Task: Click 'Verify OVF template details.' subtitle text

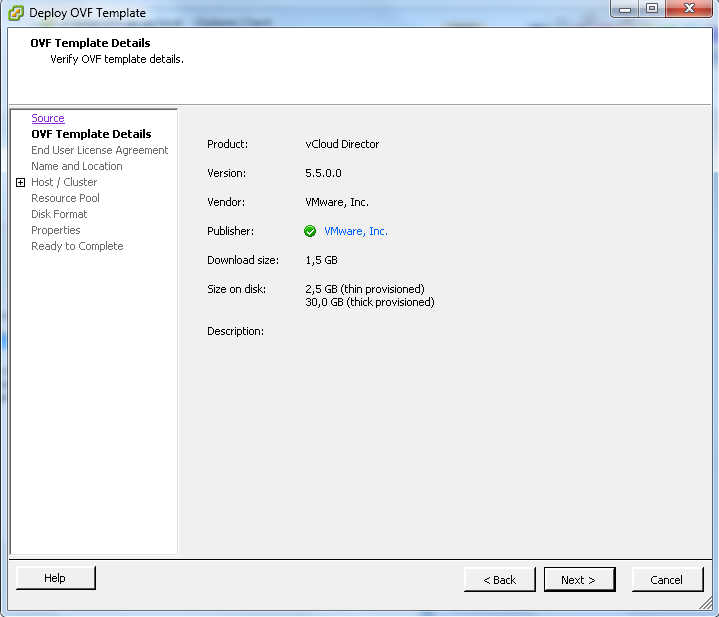Action: click(x=117, y=59)
